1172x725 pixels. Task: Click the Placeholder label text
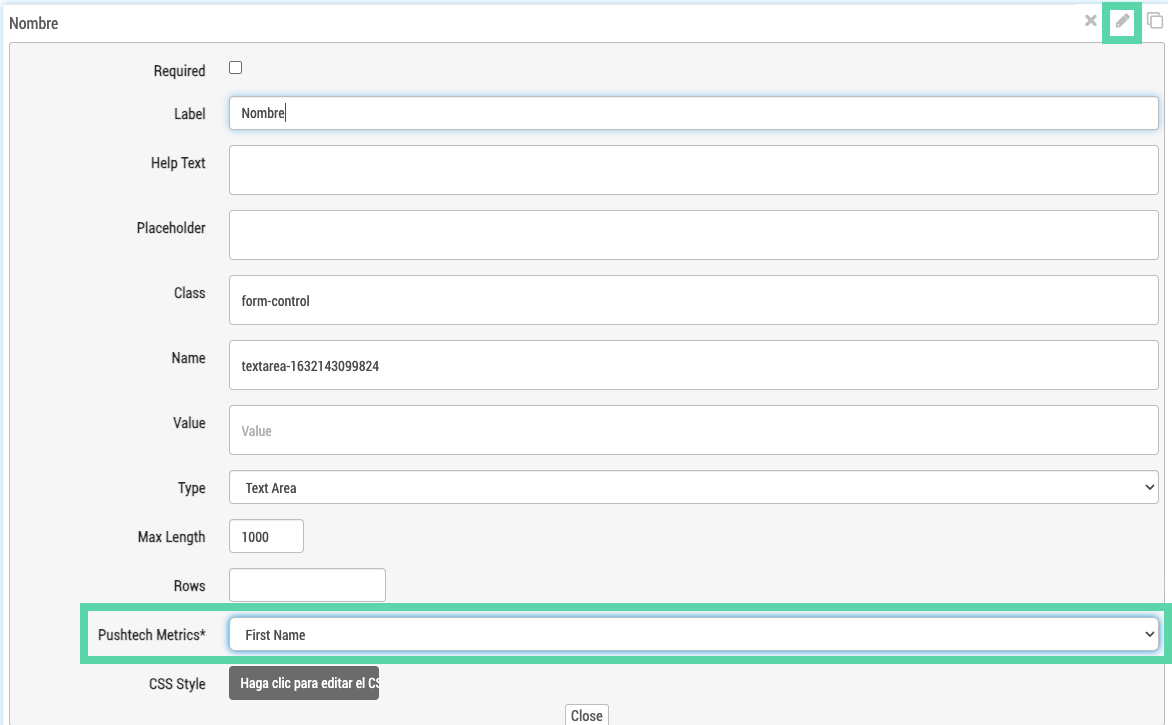coord(171,228)
